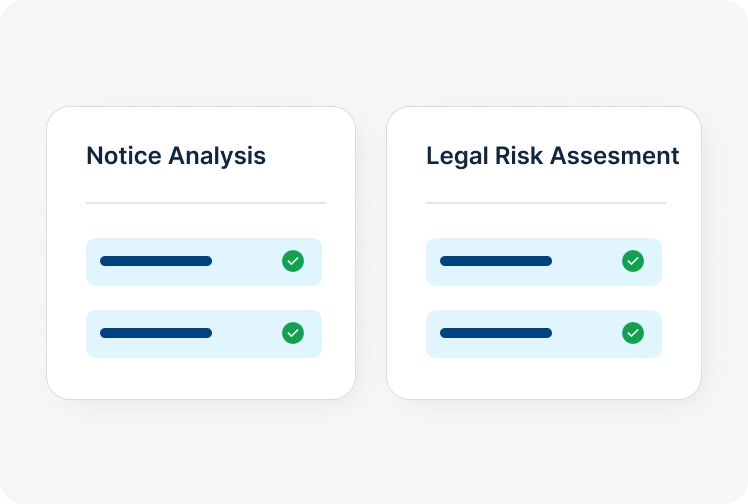Image resolution: width=748 pixels, height=504 pixels.
Task: Click second green checkmark in Notice Analysis
Action: point(293,333)
